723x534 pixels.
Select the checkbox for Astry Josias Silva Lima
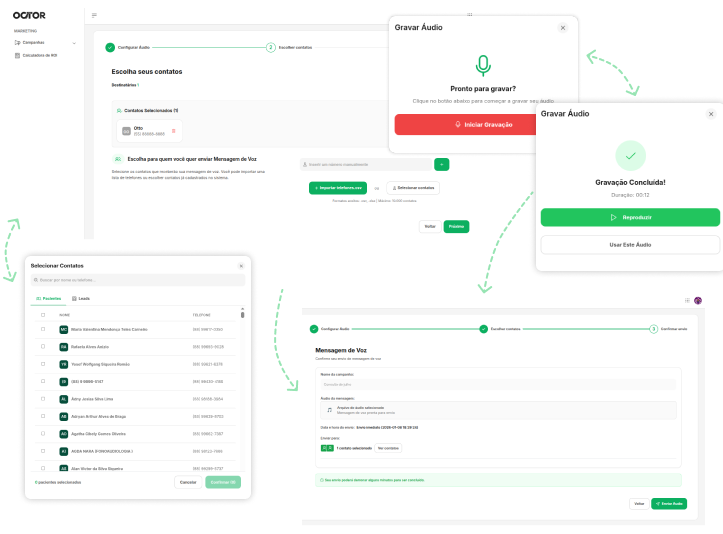[x=43, y=398]
